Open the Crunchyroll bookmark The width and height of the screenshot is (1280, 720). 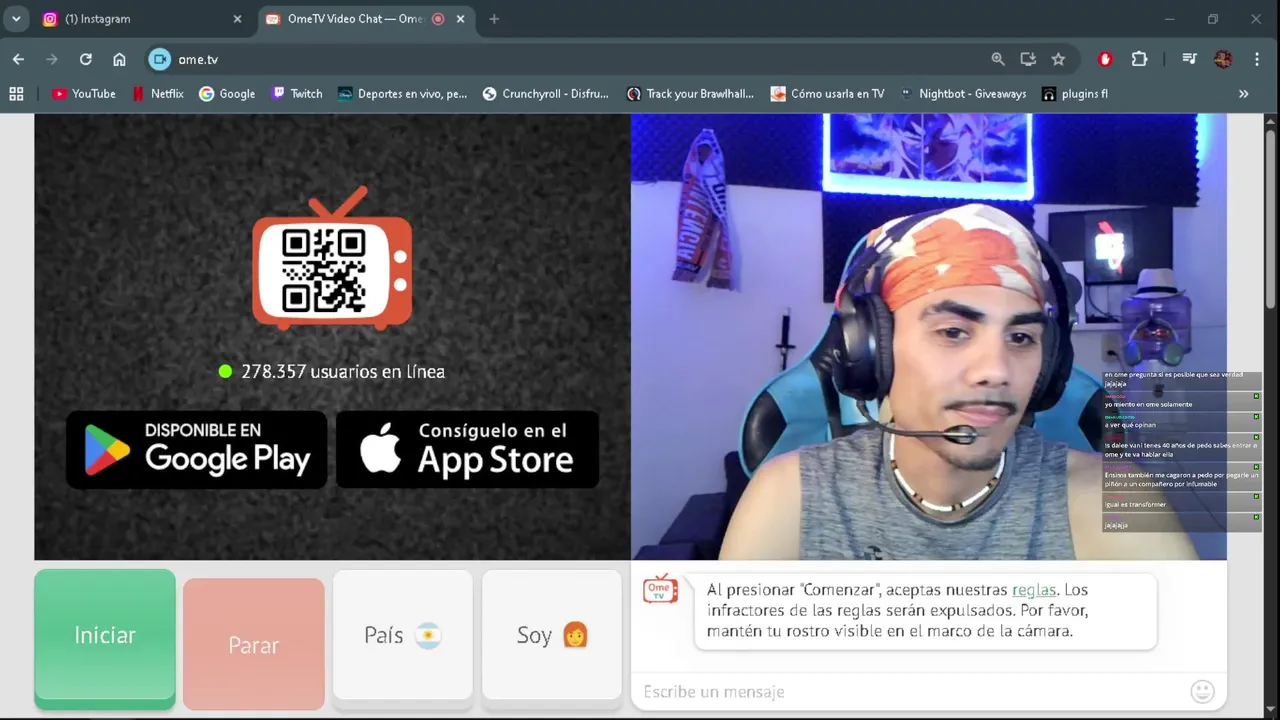coord(546,93)
